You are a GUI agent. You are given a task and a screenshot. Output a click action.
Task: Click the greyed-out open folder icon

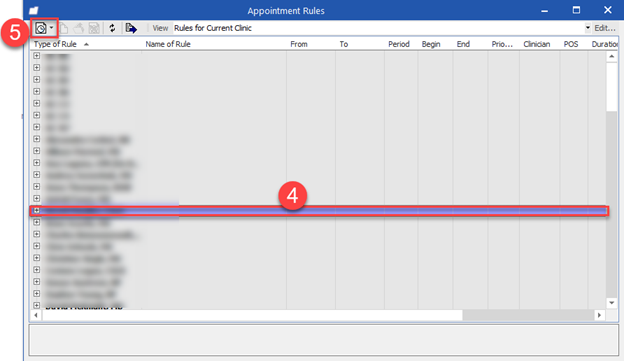click(79, 28)
